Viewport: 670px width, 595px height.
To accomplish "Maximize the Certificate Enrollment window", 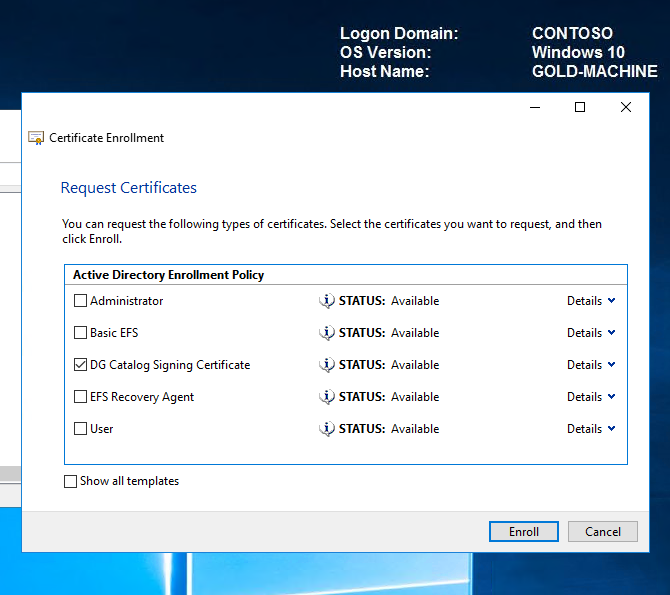I will pos(579,107).
